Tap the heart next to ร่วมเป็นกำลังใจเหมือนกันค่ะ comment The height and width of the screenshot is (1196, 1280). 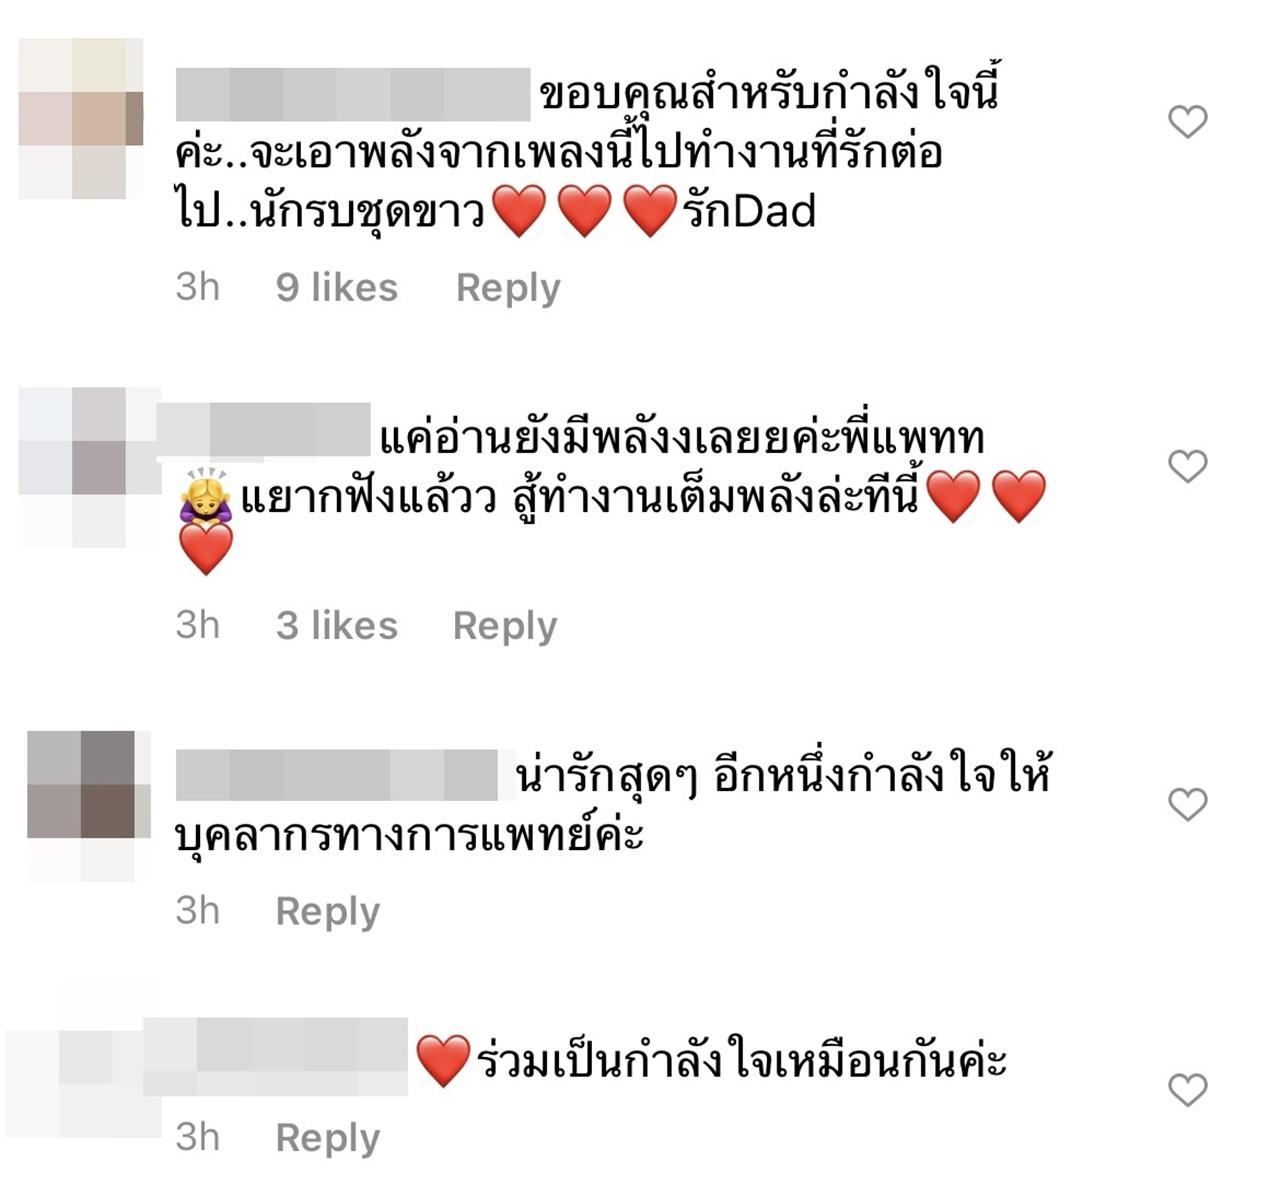click(x=1188, y=1089)
